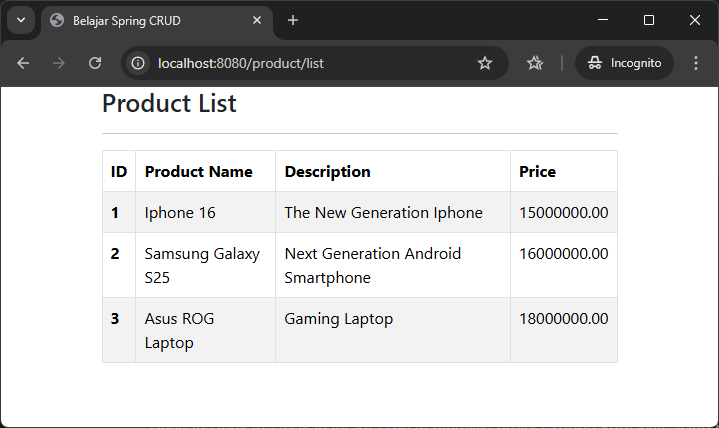Open the Chrome three-dot menu
The height and width of the screenshot is (428, 719).
[x=696, y=63]
